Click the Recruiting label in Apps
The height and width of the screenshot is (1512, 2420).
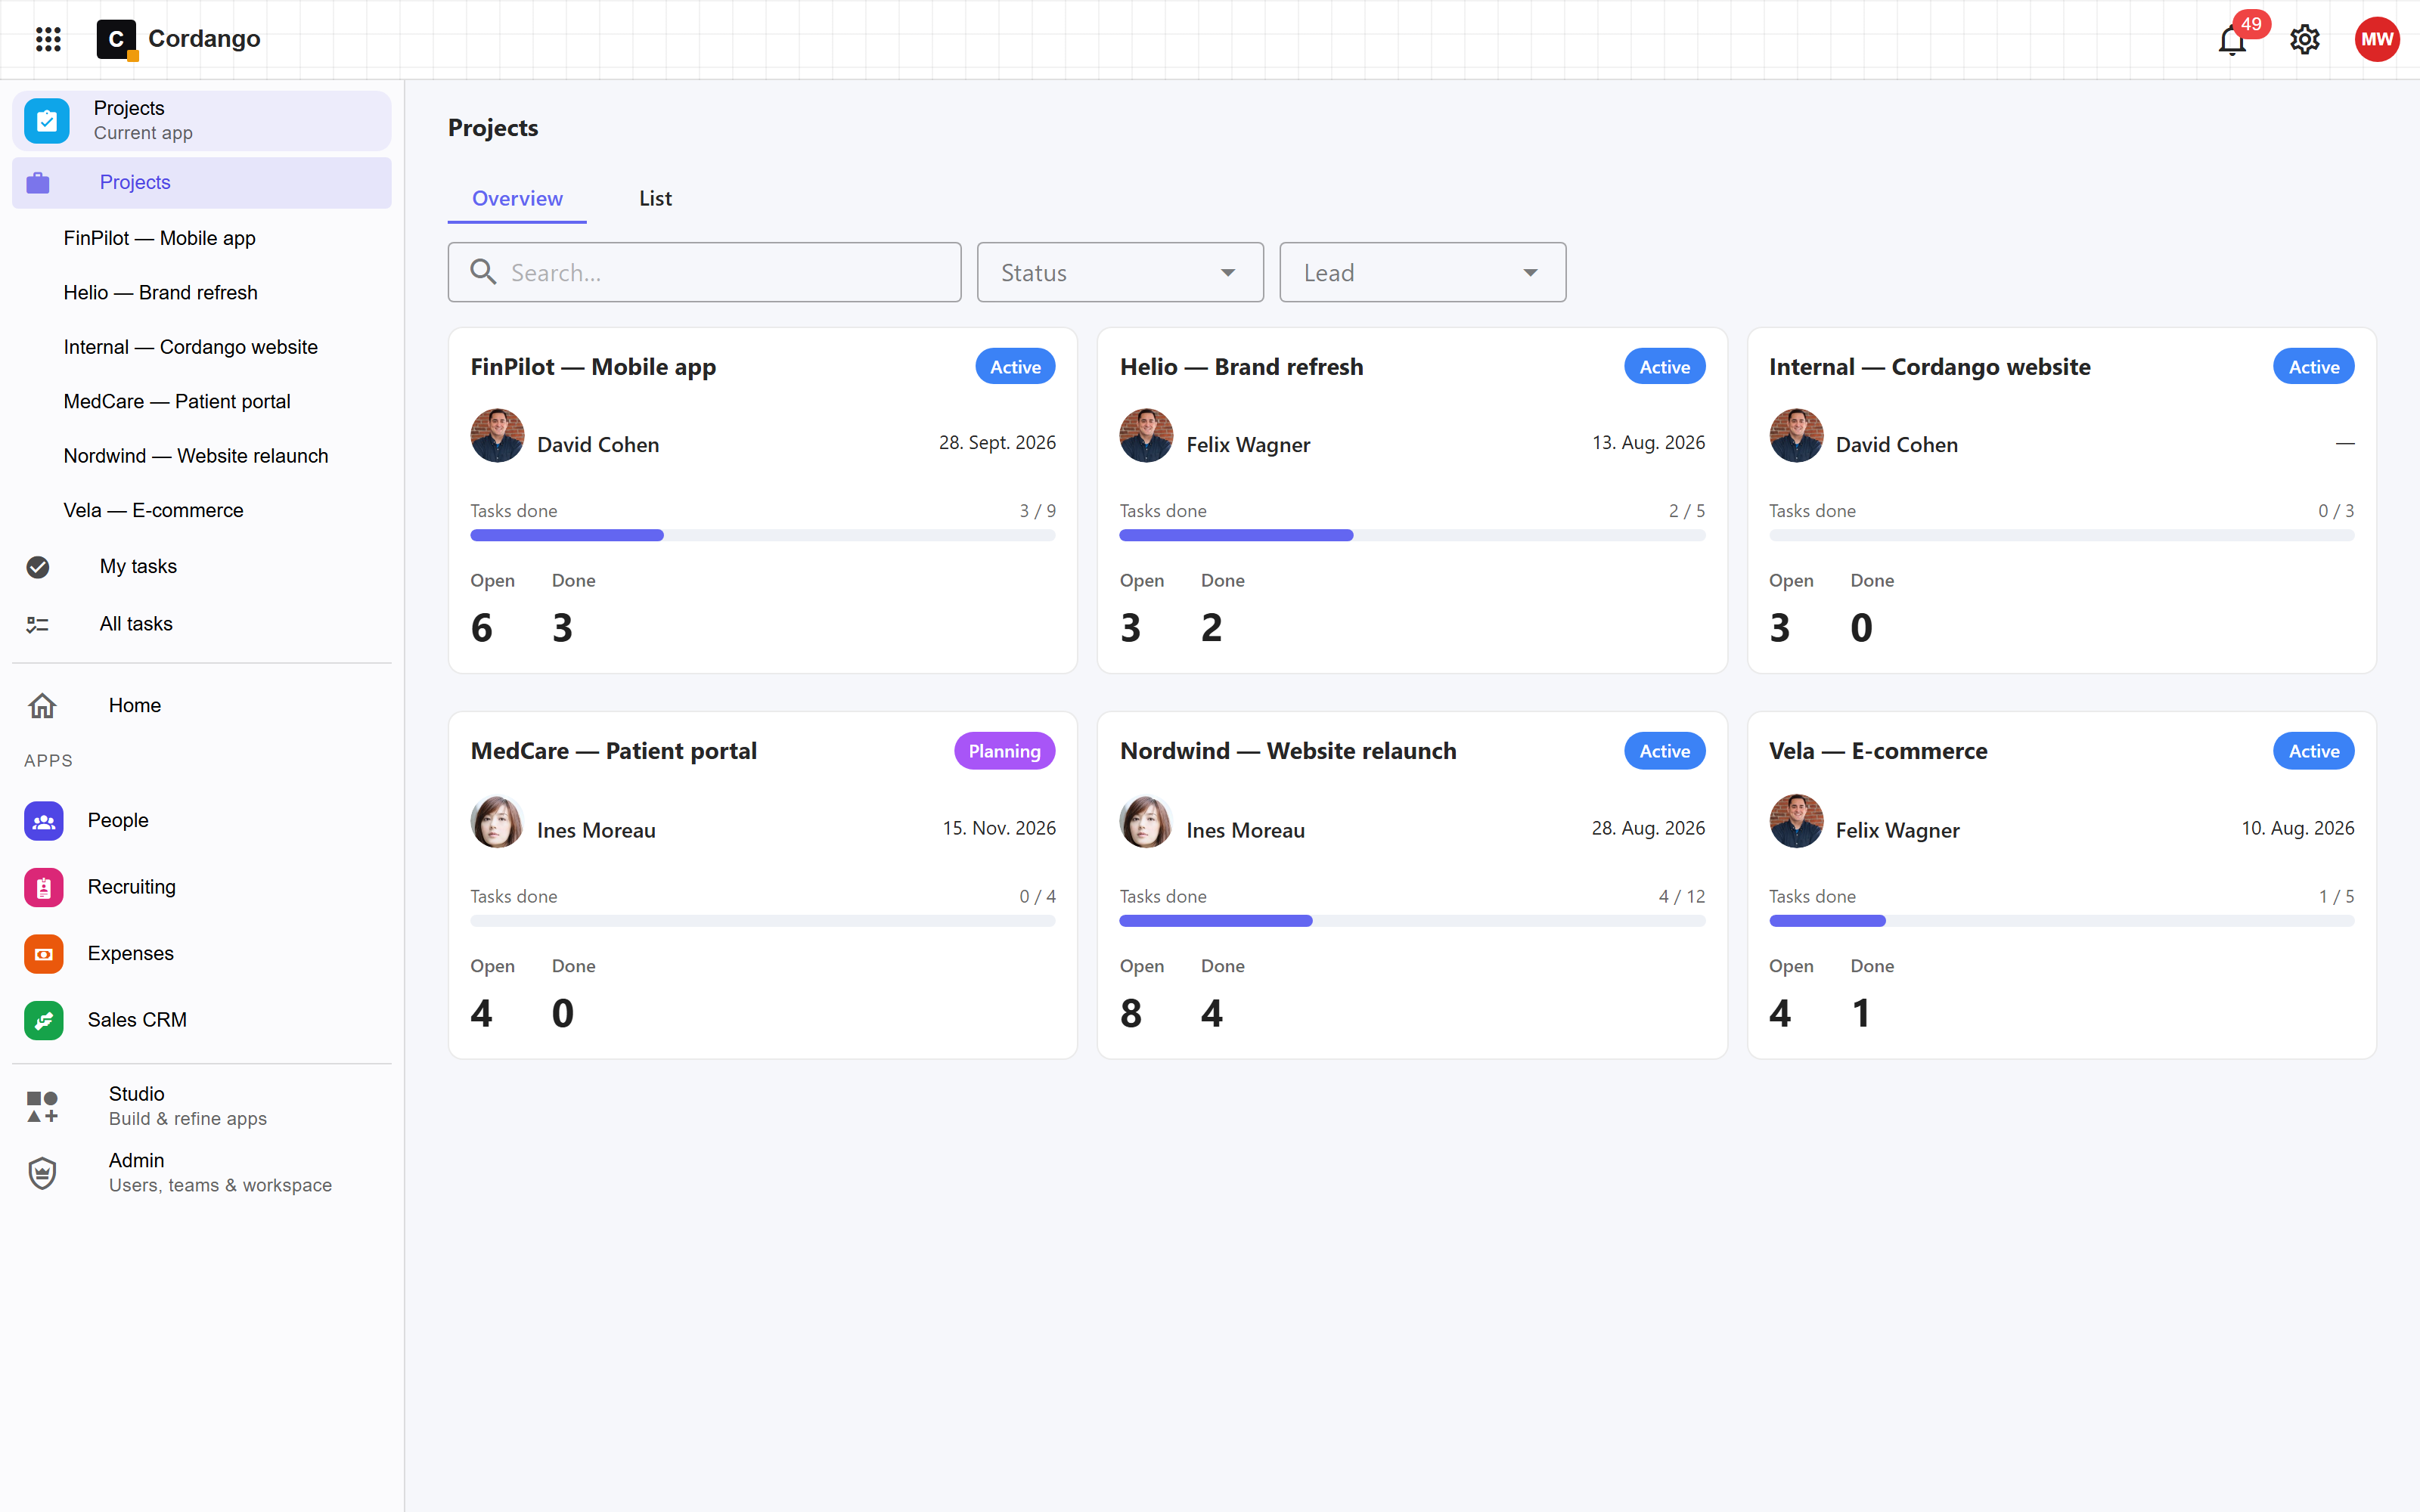click(132, 887)
